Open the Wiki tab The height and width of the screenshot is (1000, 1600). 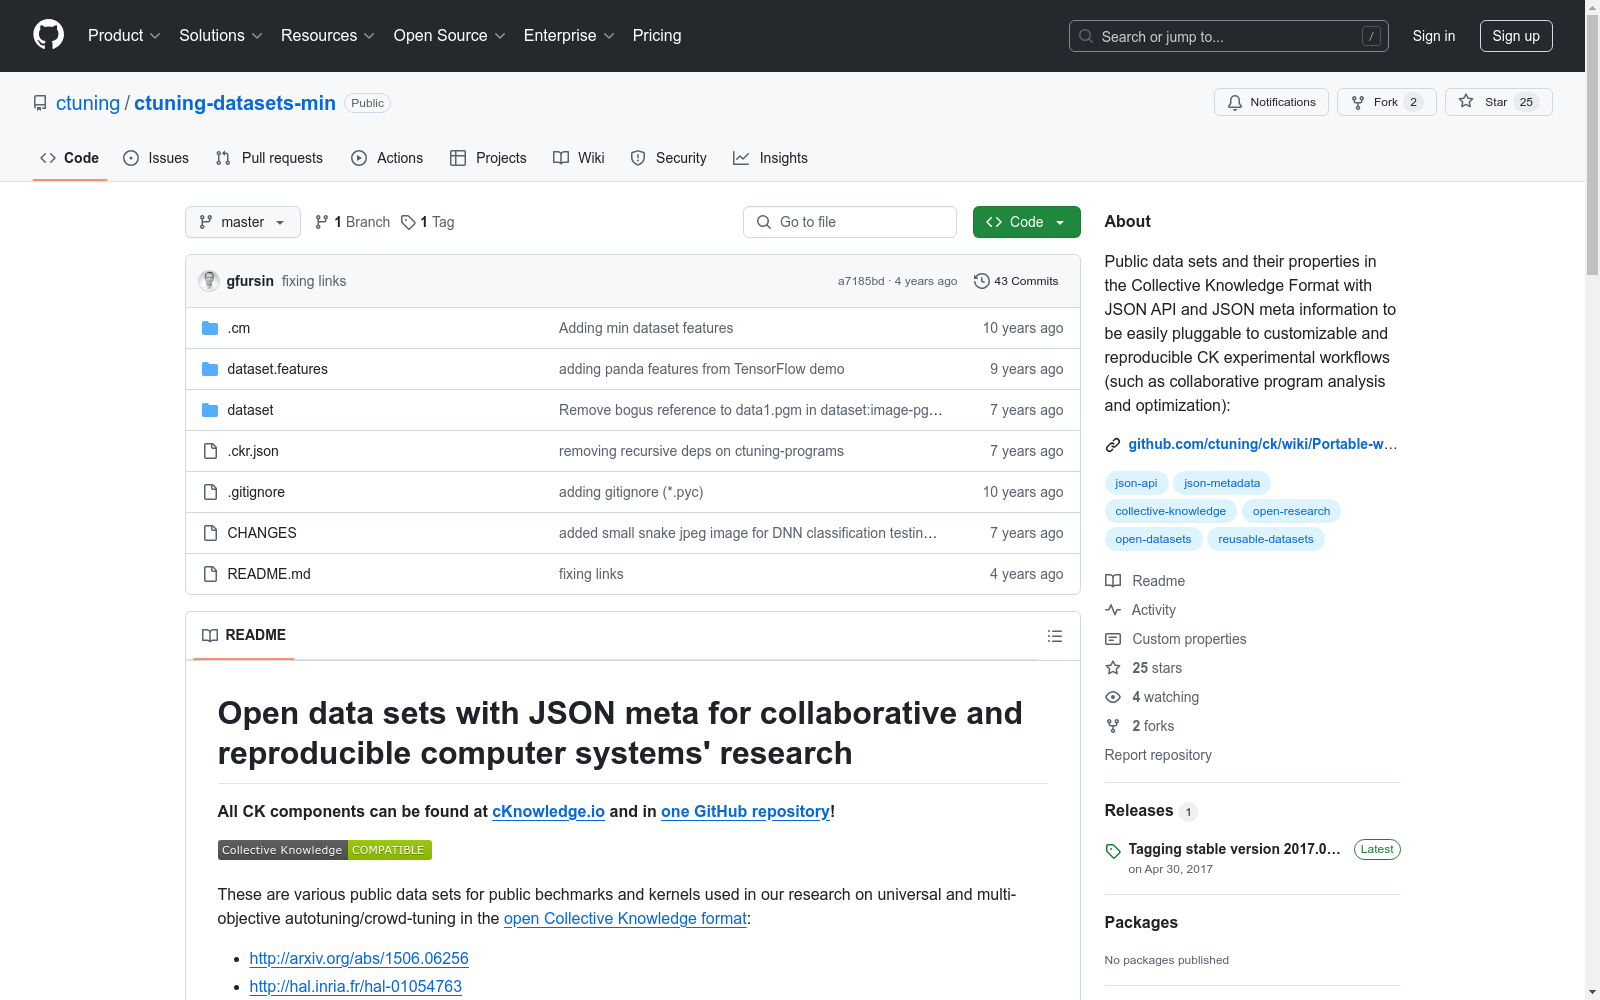coord(579,158)
